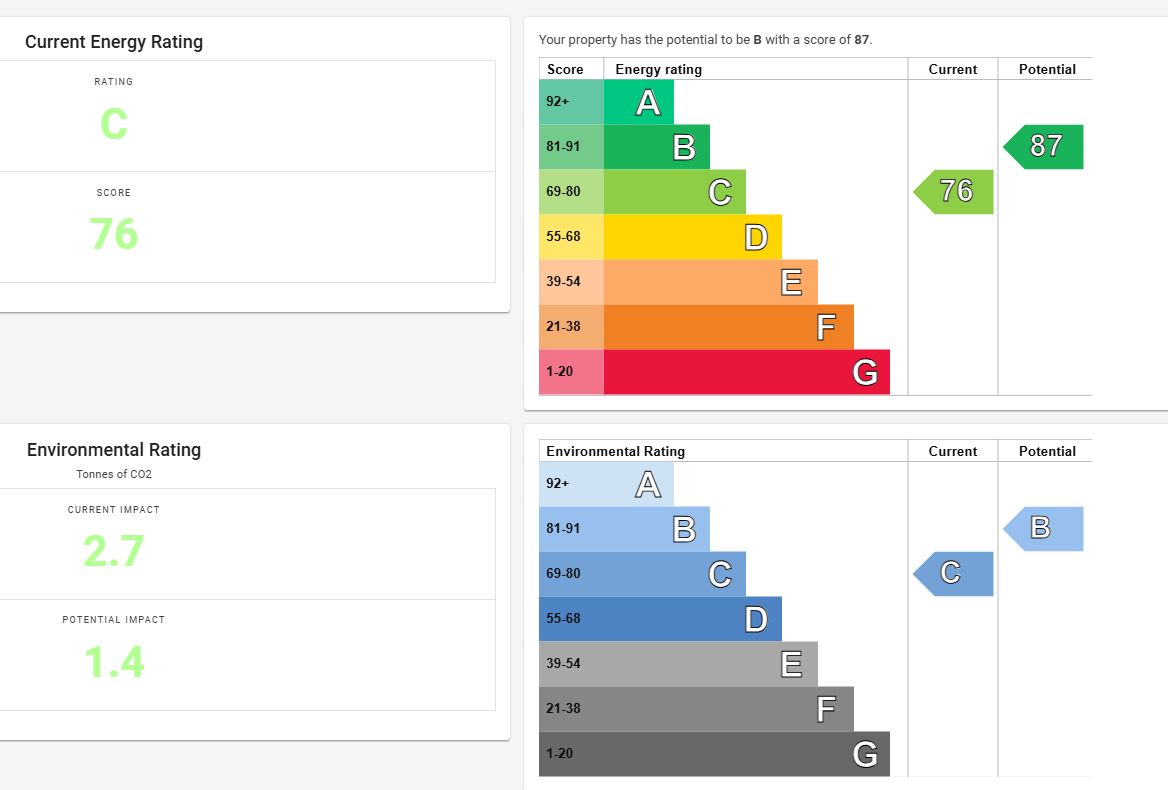1168x790 pixels.
Task: Click the Energy rating column header
Action: point(658,69)
